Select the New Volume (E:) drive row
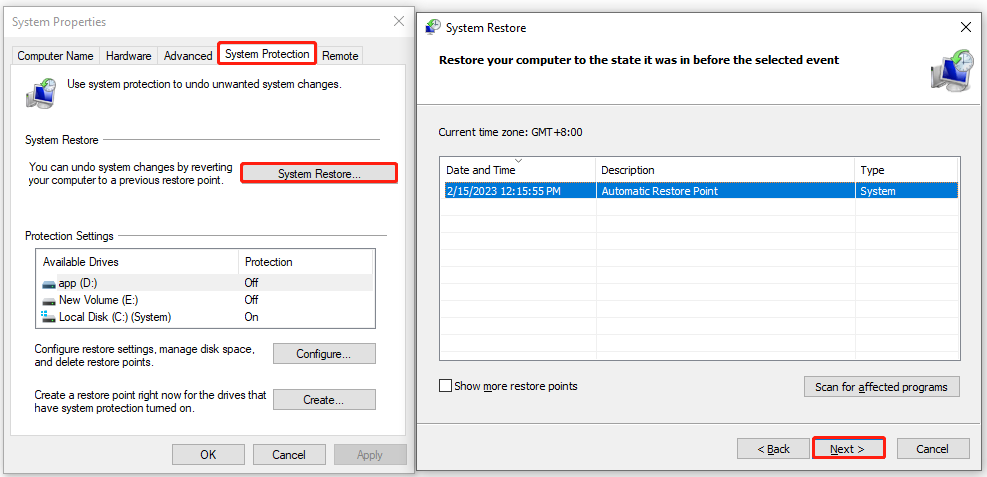The width and height of the screenshot is (987, 477). (205, 300)
